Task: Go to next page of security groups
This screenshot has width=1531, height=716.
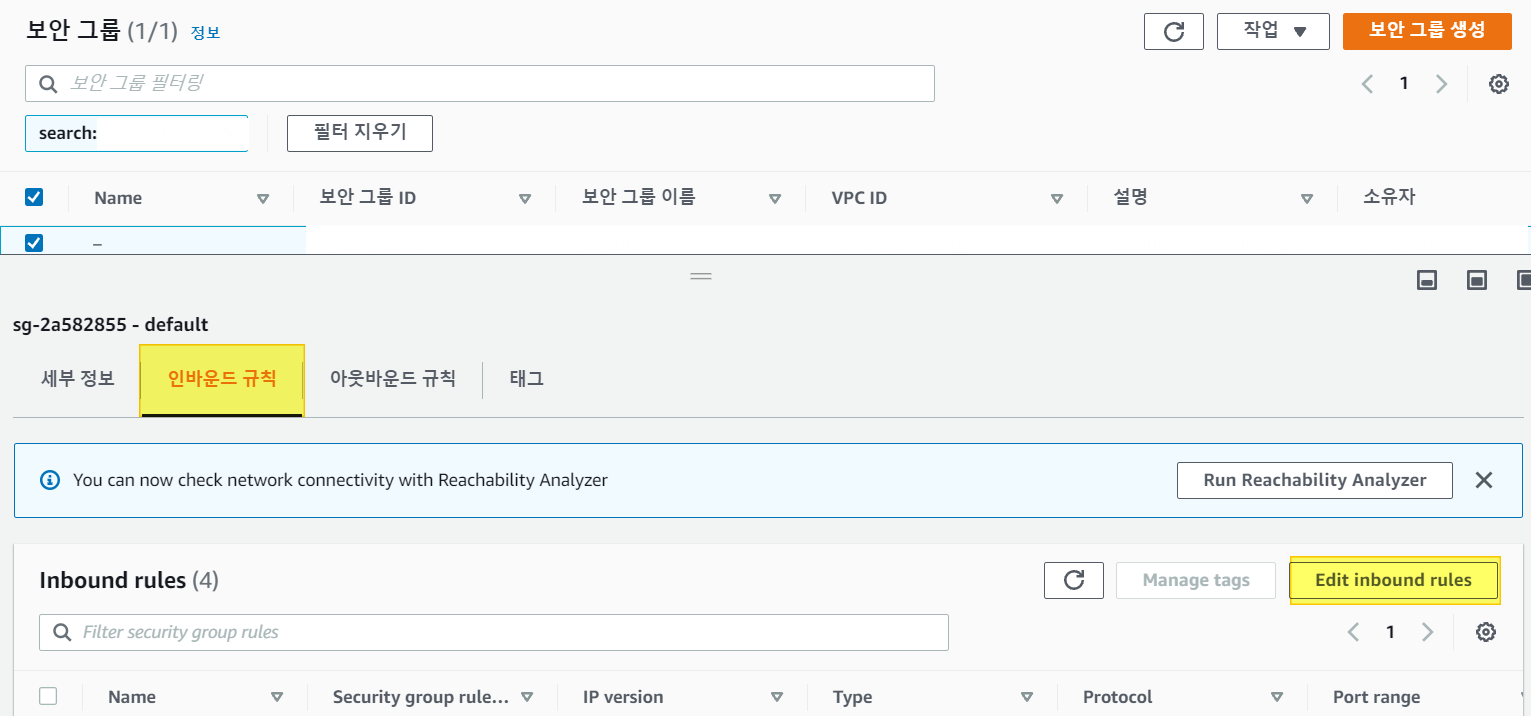Action: pyautogui.click(x=1441, y=84)
